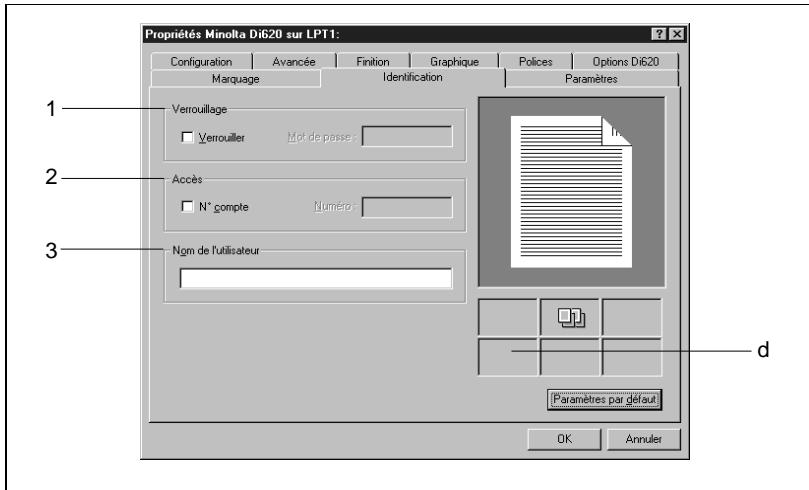Click the Accès group label
Screen dimensions: 809x490
pos(187,179)
